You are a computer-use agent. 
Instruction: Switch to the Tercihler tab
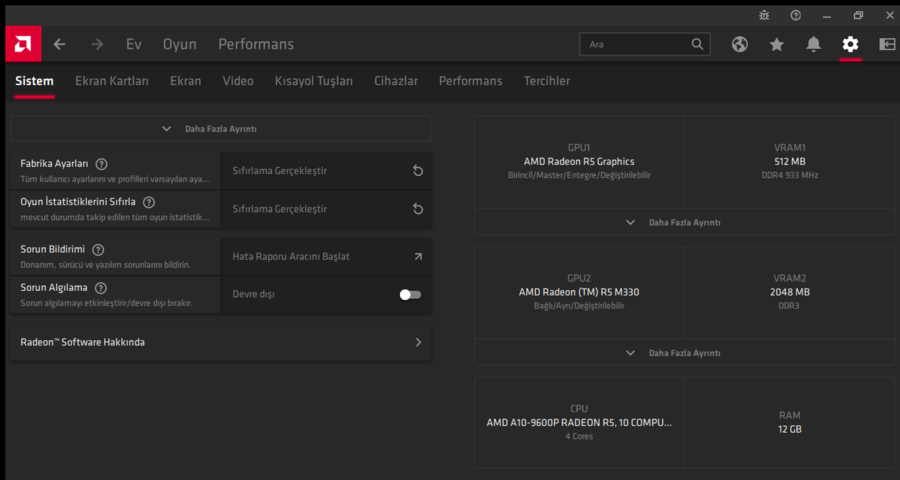click(547, 81)
